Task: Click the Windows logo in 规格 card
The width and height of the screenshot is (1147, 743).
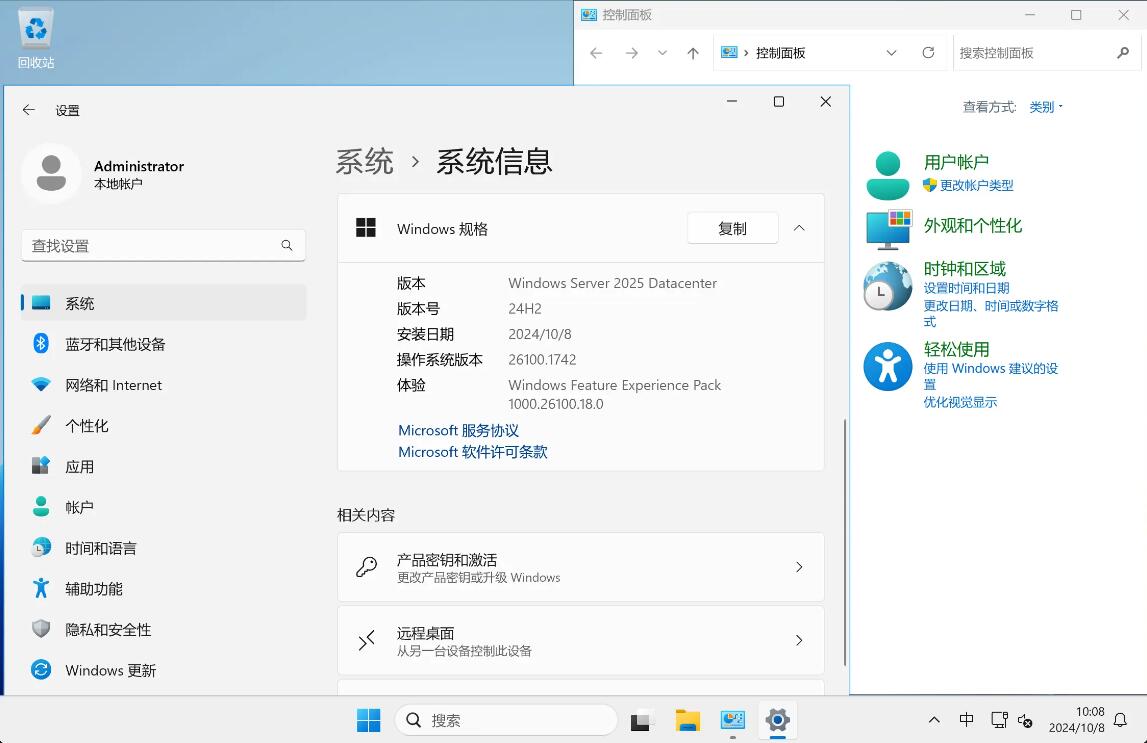Action: point(366,228)
